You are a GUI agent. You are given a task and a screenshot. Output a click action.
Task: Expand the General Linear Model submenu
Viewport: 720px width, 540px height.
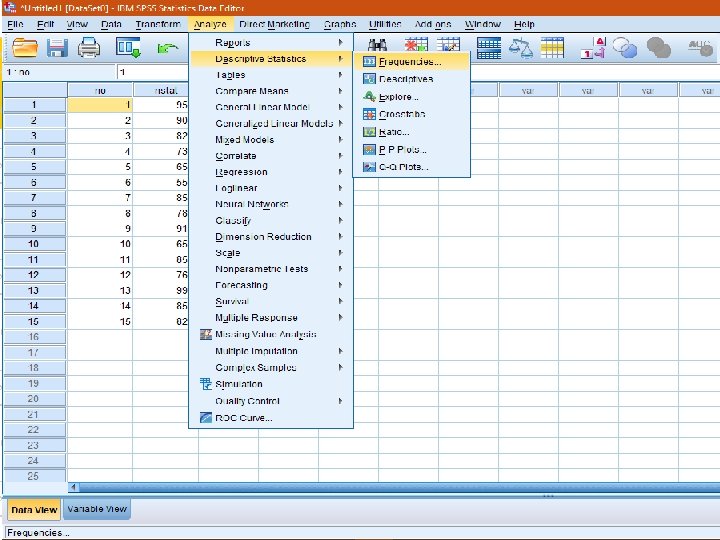[x=271, y=107]
